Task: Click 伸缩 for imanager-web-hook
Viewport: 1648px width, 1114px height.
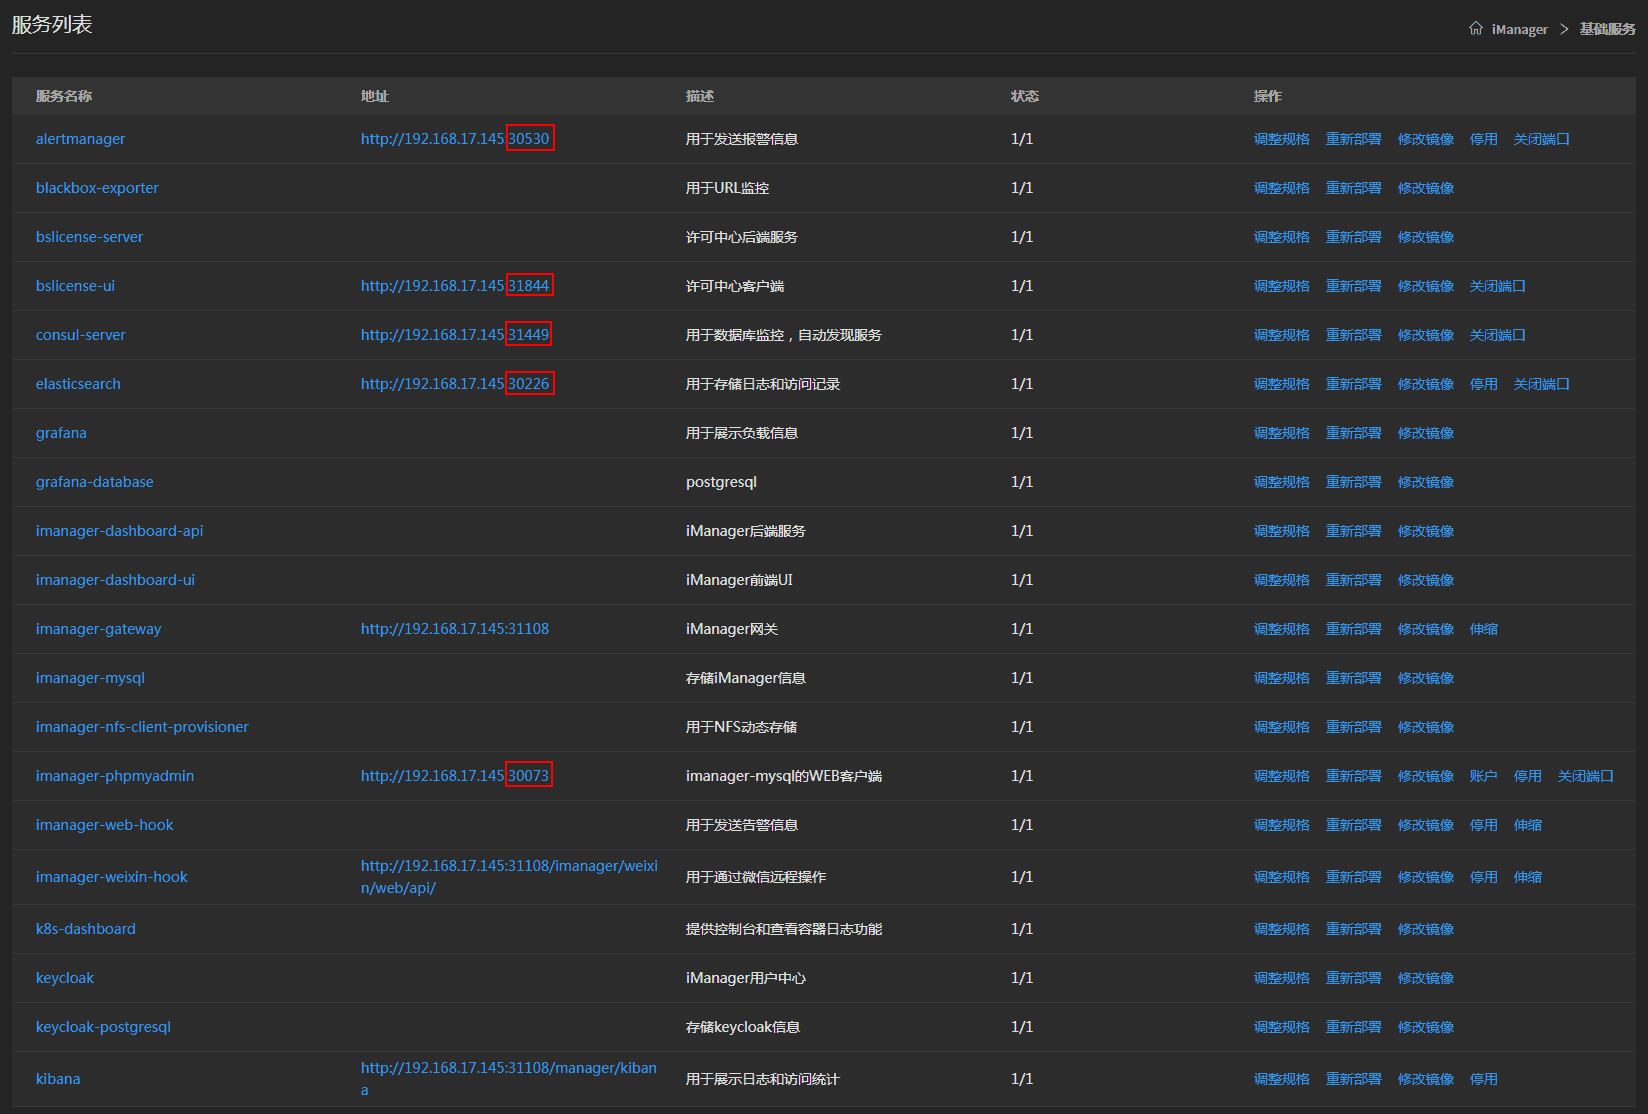Action: point(1527,825)
